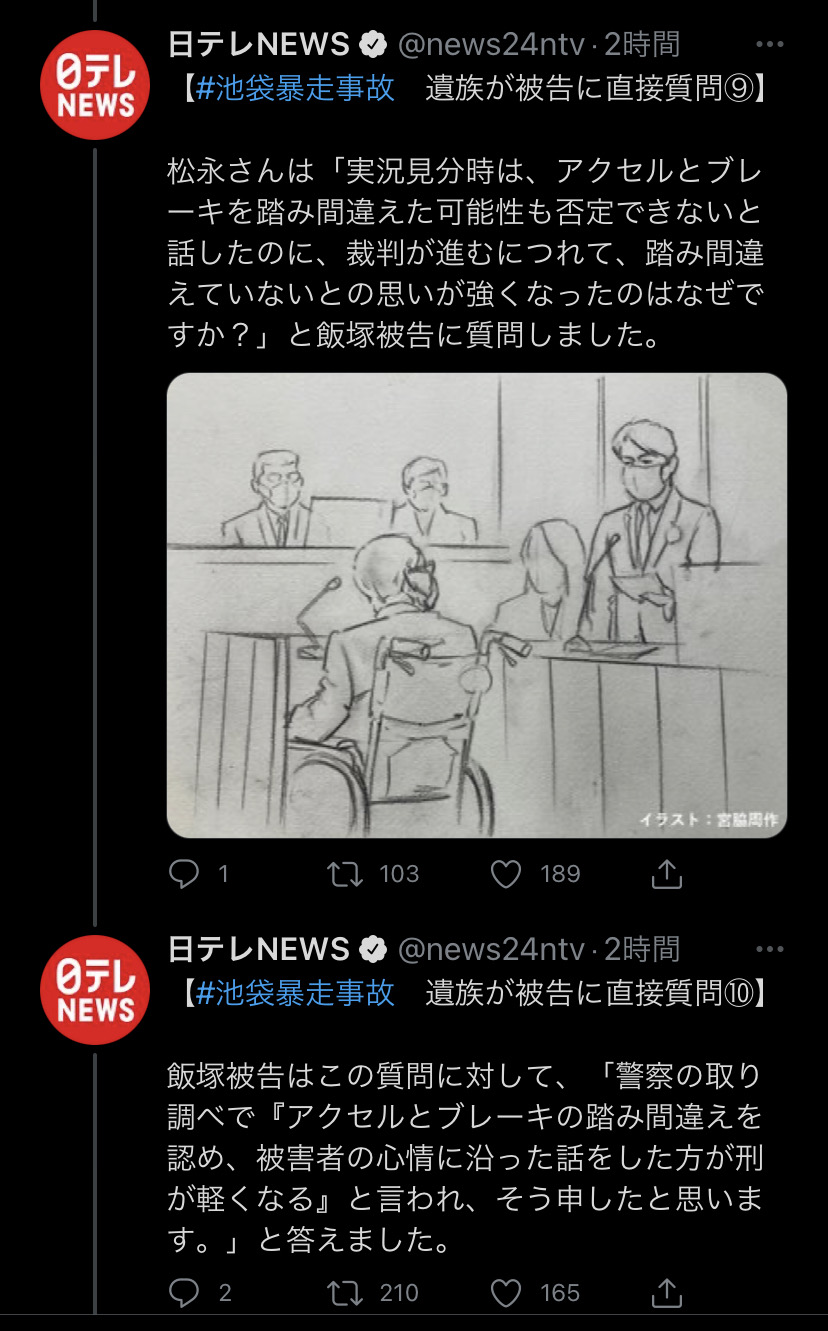Retweet the second tweet showing 210 retweets
Image resolution: width=828 pixels, height=1331 pixels.
click(346, 1293)
